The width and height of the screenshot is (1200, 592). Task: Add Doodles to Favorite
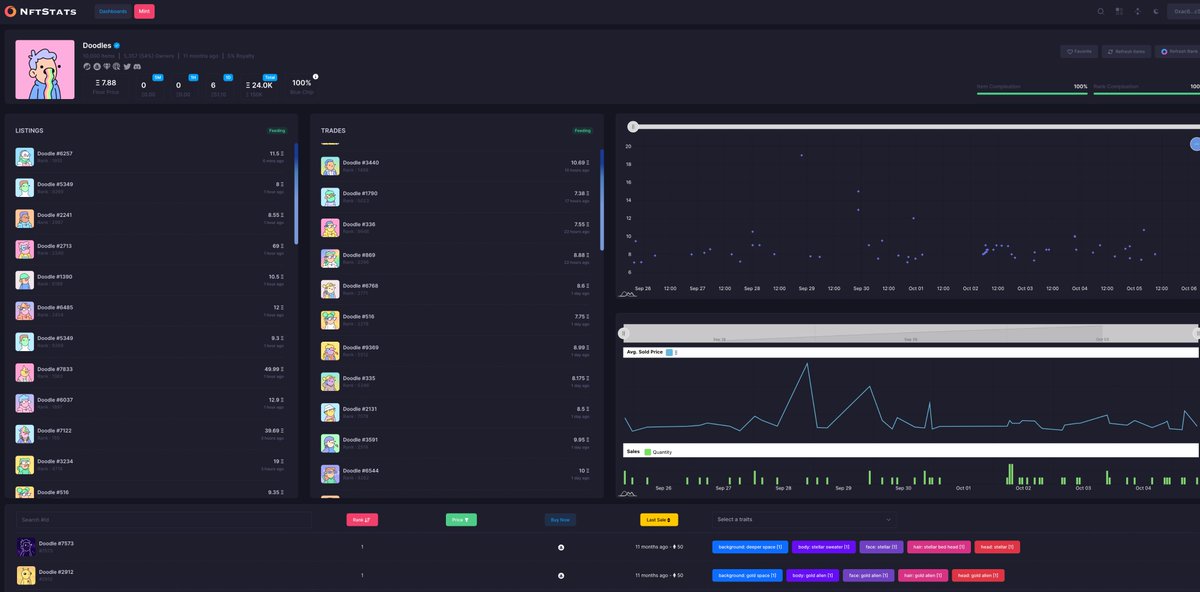[x=1079, y=51]
